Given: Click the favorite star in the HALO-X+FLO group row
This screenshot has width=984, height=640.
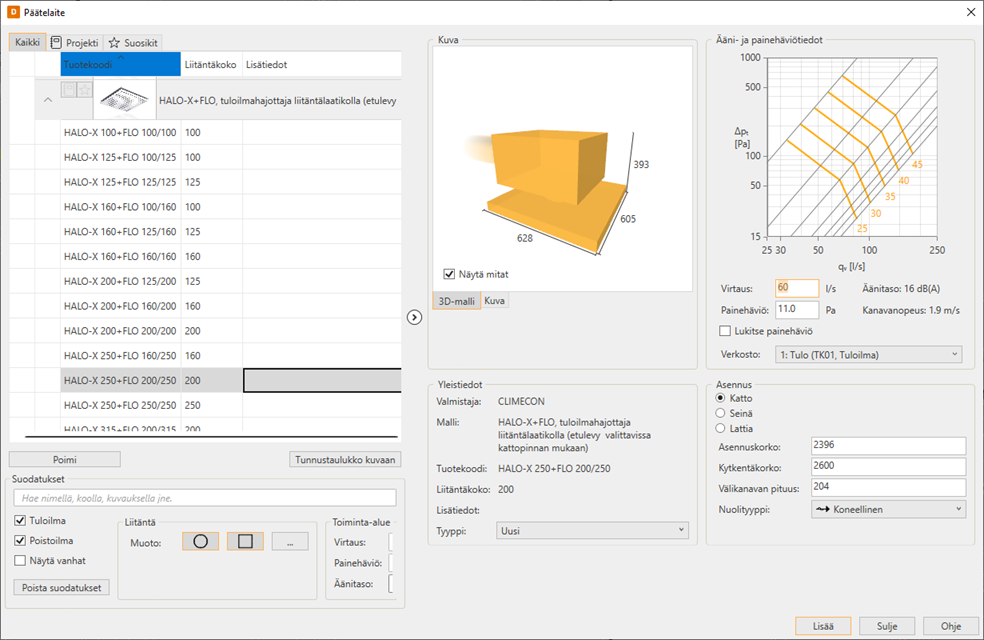Looking at the screenshot, I should [x=85, y=90].
